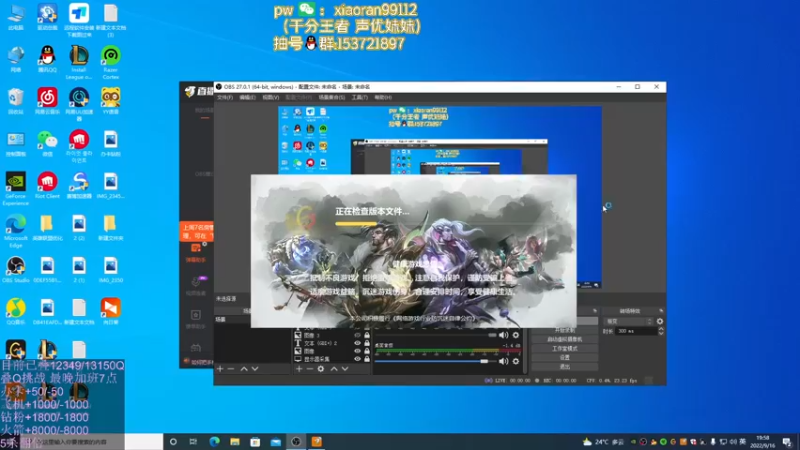Open the YY voice desktop icon
Viewport: 800px width, 450px height.
111,101
